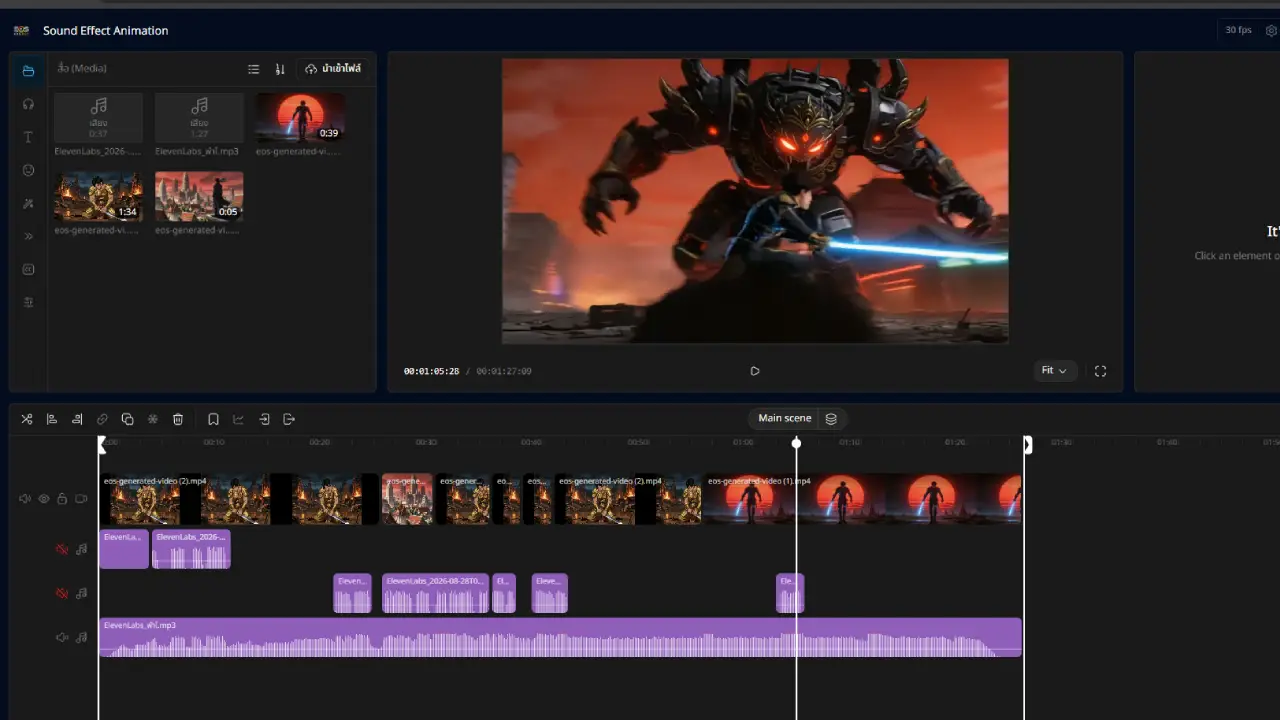Open the Stickers smiley tab in sidebar
1280x720 pixels.
point(28,170)
